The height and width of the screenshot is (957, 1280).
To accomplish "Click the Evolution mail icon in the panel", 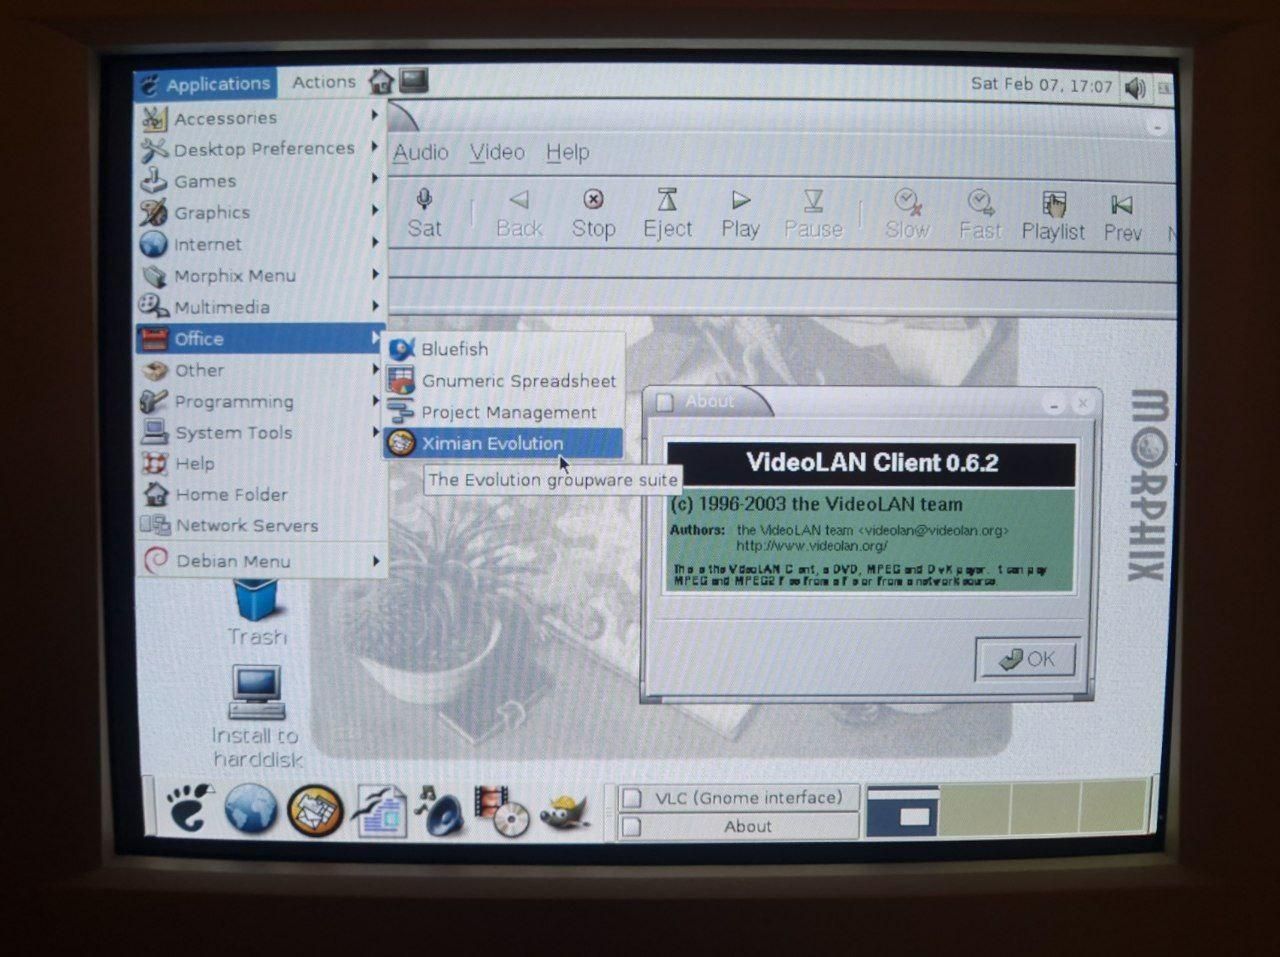I will click(x=314, y=810).
